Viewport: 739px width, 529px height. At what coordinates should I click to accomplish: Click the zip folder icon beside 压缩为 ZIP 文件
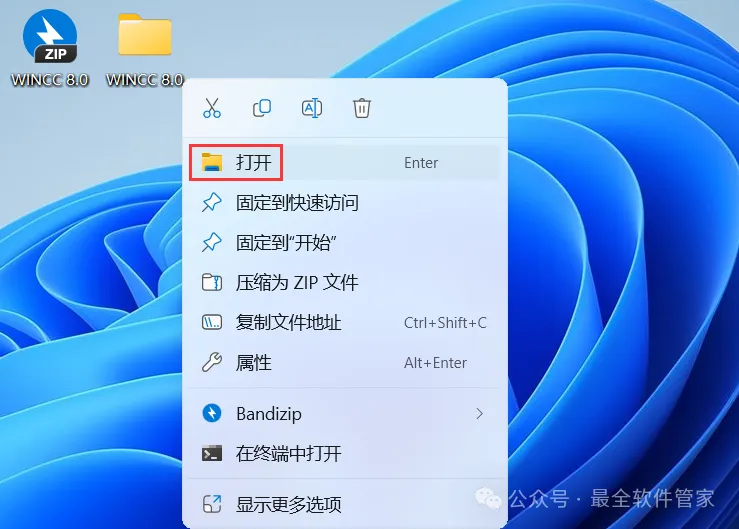point(212,283)
